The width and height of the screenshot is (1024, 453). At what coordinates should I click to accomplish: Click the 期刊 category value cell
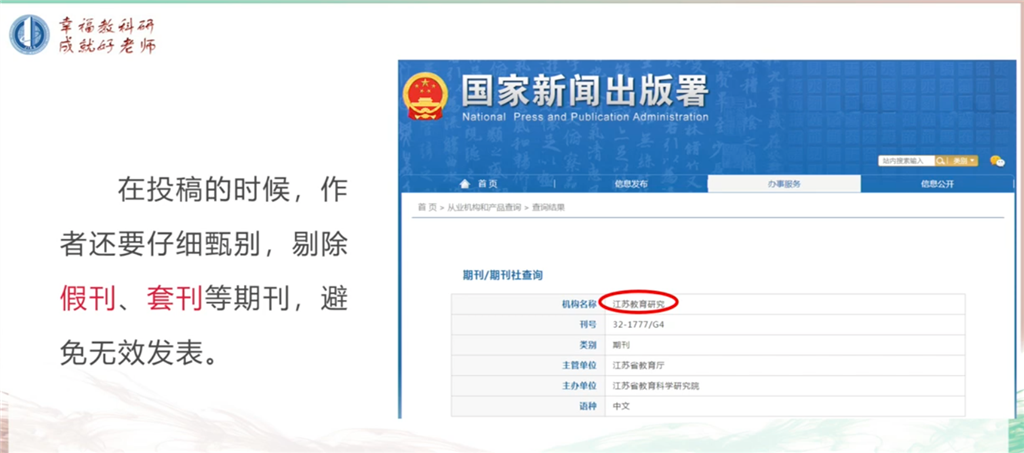[785, 345]
